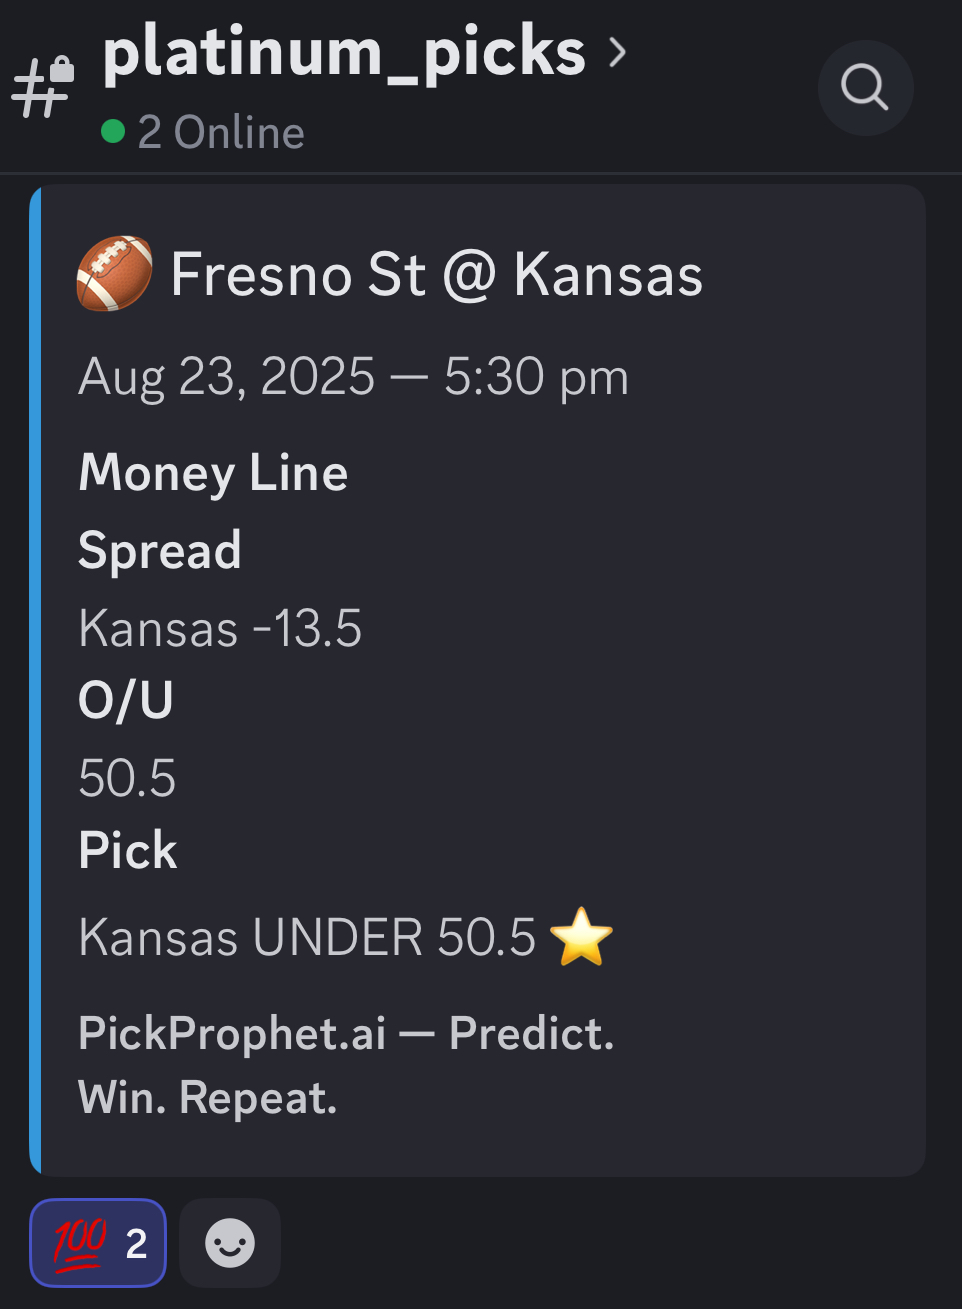Image resolution: width=962 pixels, height=1309 pixels.
Task: Click the 50.5 over/under value
Action: (127, 778)
